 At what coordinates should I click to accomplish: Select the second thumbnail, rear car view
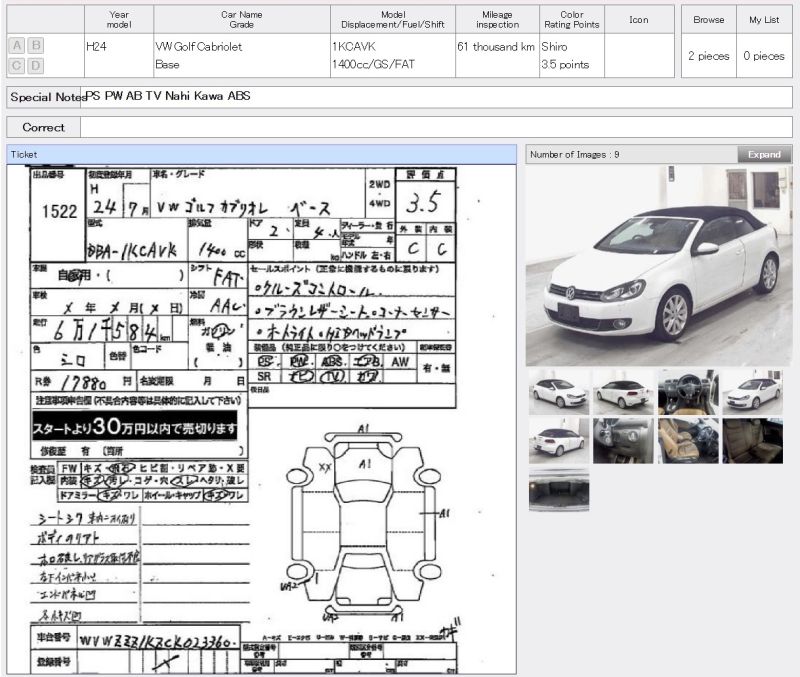623,392
